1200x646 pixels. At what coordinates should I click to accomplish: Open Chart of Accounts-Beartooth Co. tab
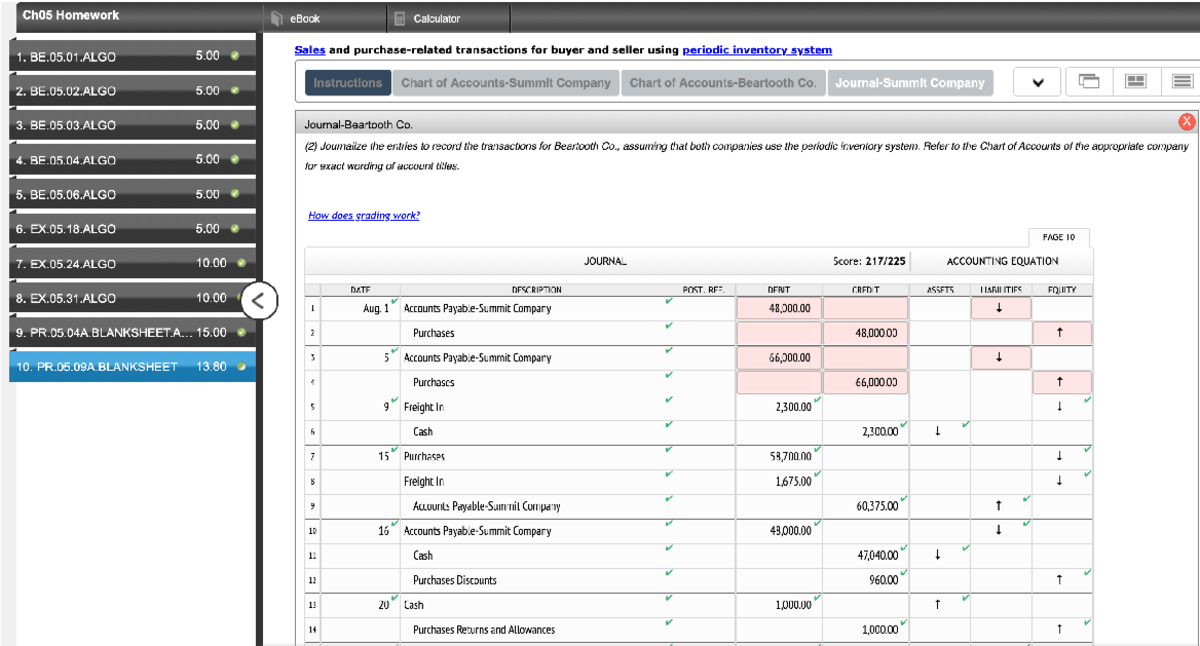pyautogui.click(x=722, y=83)
